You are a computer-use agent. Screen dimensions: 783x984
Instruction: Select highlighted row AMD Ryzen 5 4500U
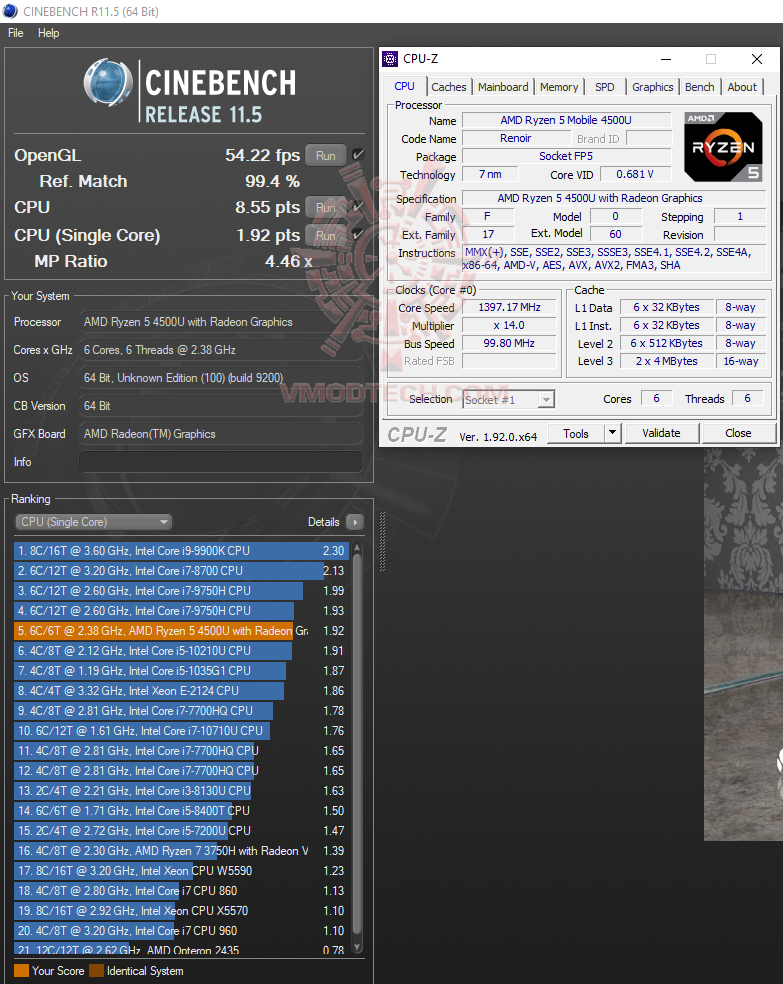pyautogui.click(x=181, y=631)
